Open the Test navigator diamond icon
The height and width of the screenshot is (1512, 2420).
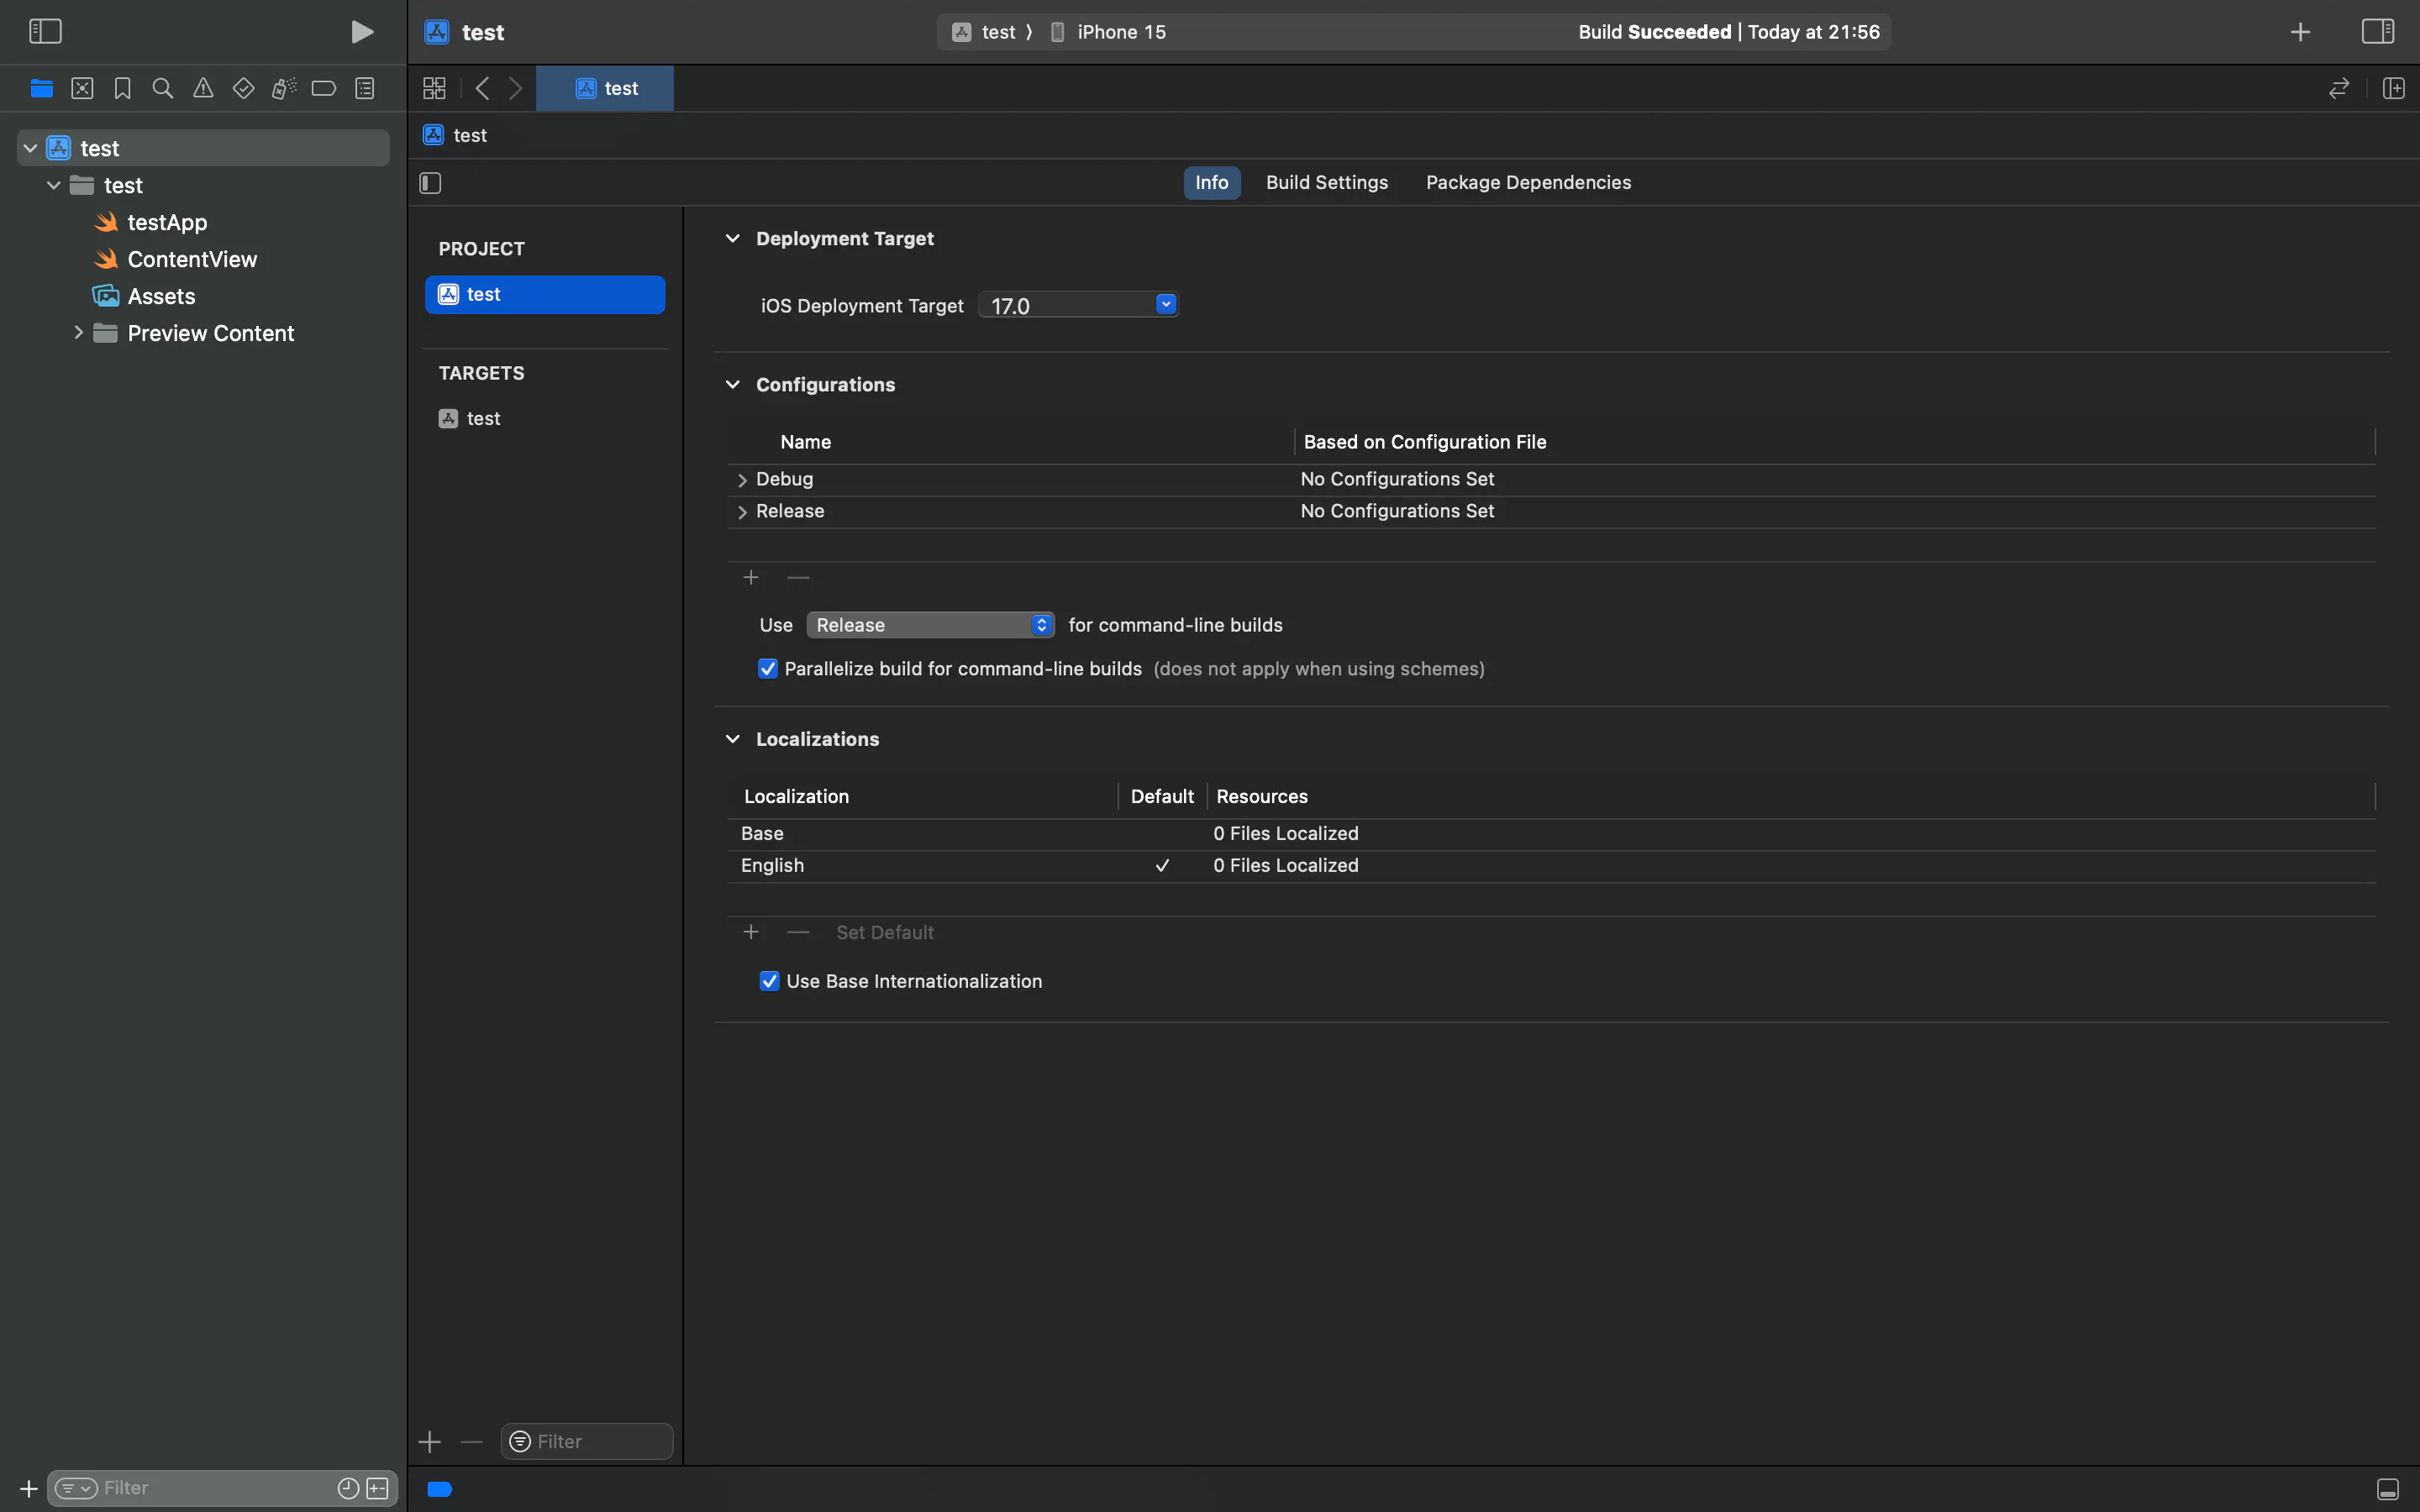[243, 88]
